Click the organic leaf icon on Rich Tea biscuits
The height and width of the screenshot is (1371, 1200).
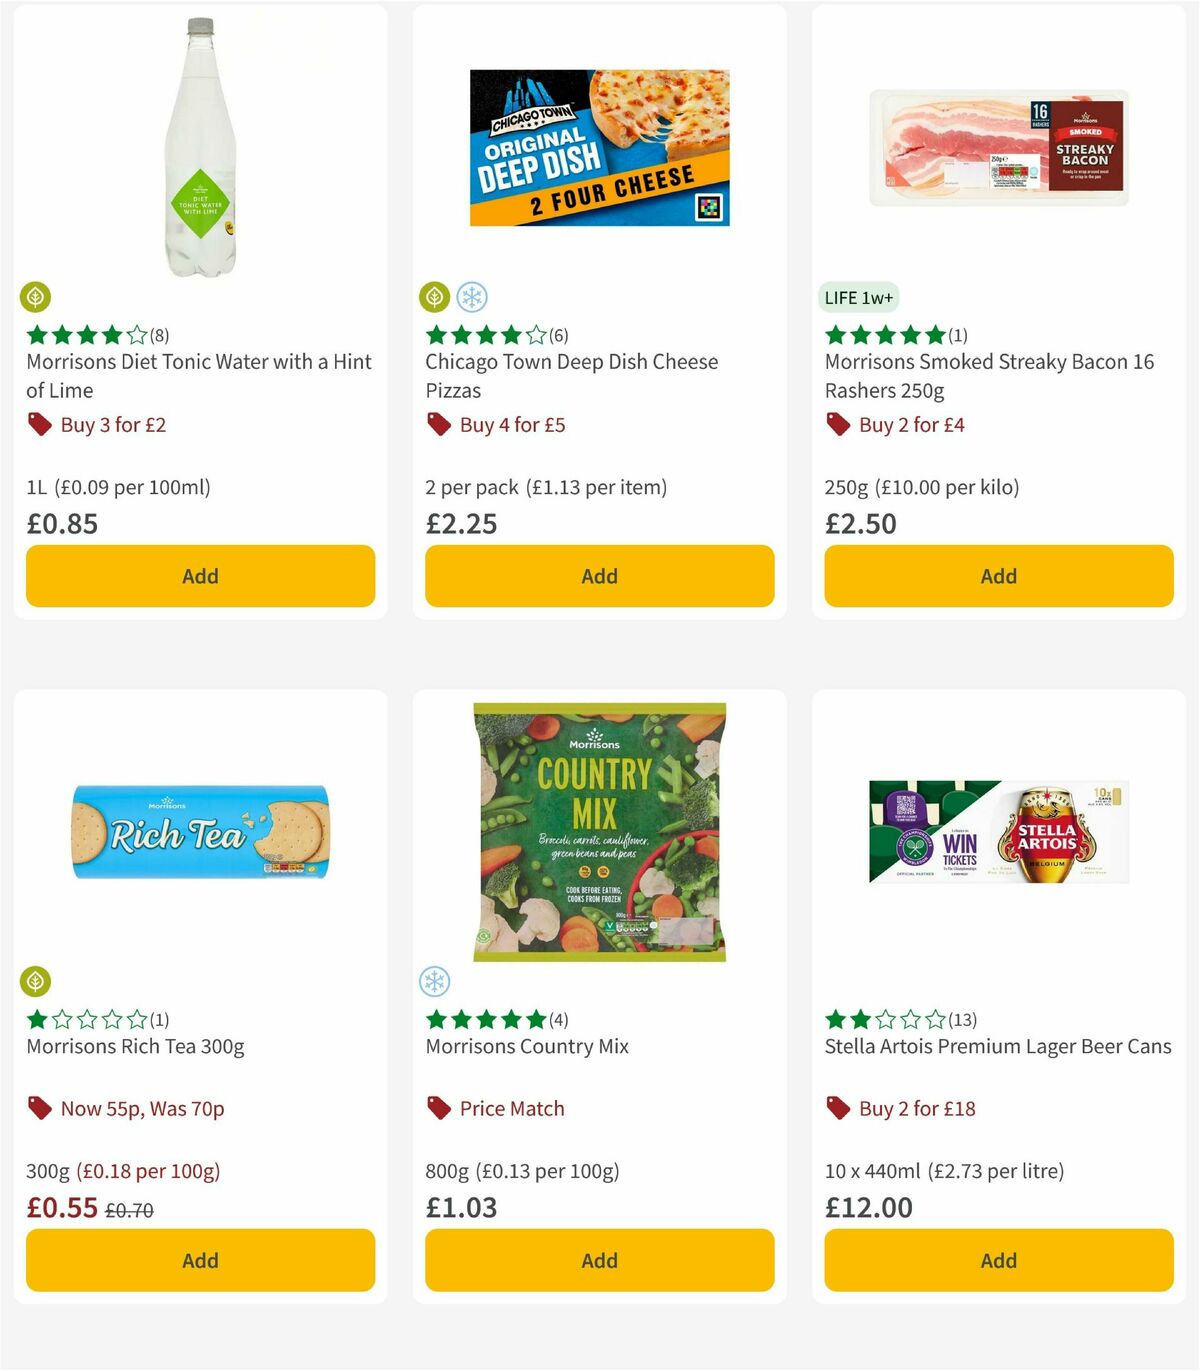(x=36, y=982)
